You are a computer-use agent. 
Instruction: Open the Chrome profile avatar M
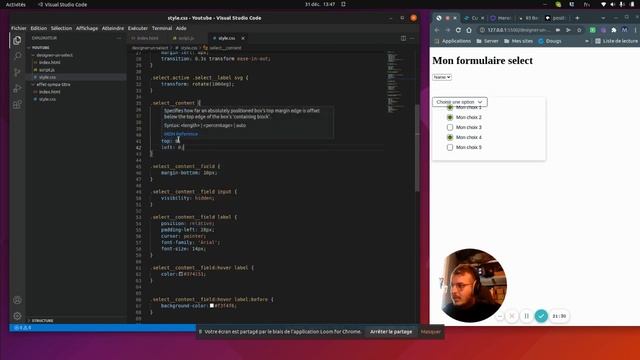(624, 30)
